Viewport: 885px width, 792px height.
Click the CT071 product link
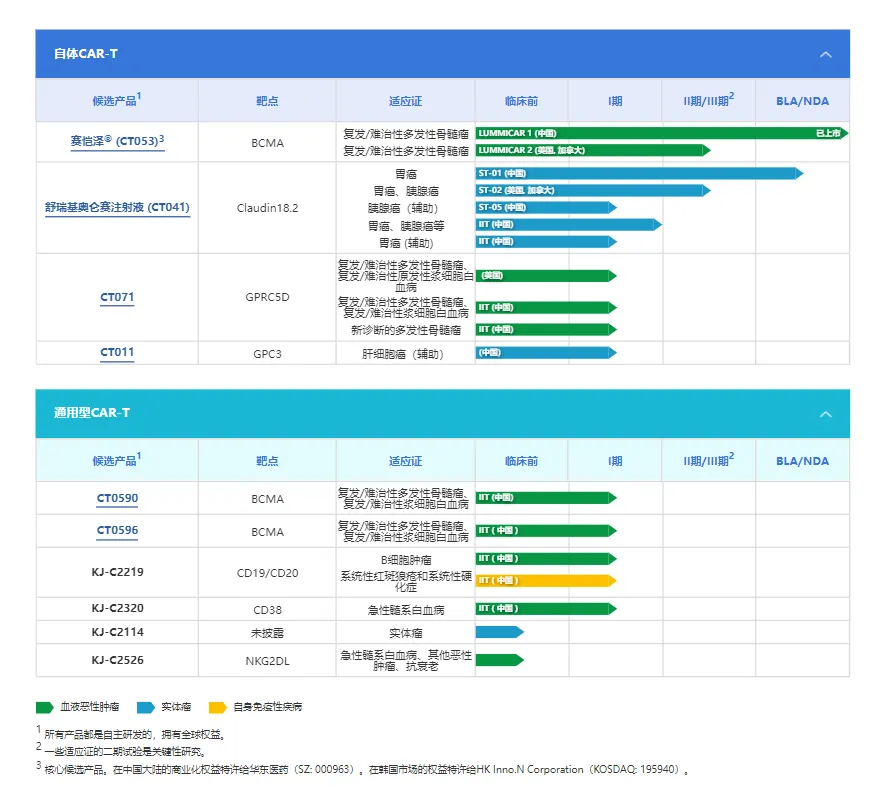[117, 297]
